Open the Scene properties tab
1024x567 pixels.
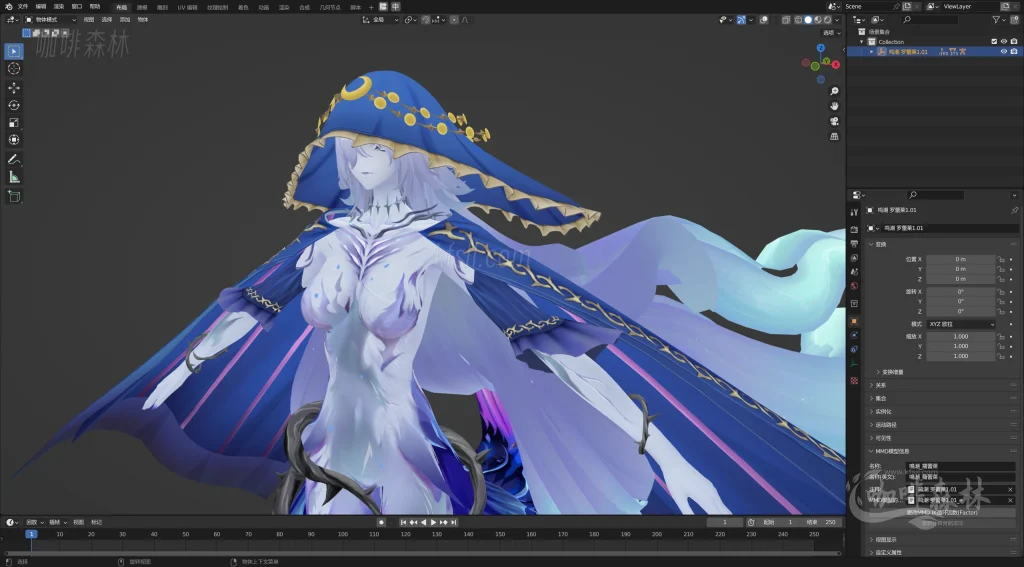tap(854, 272)
